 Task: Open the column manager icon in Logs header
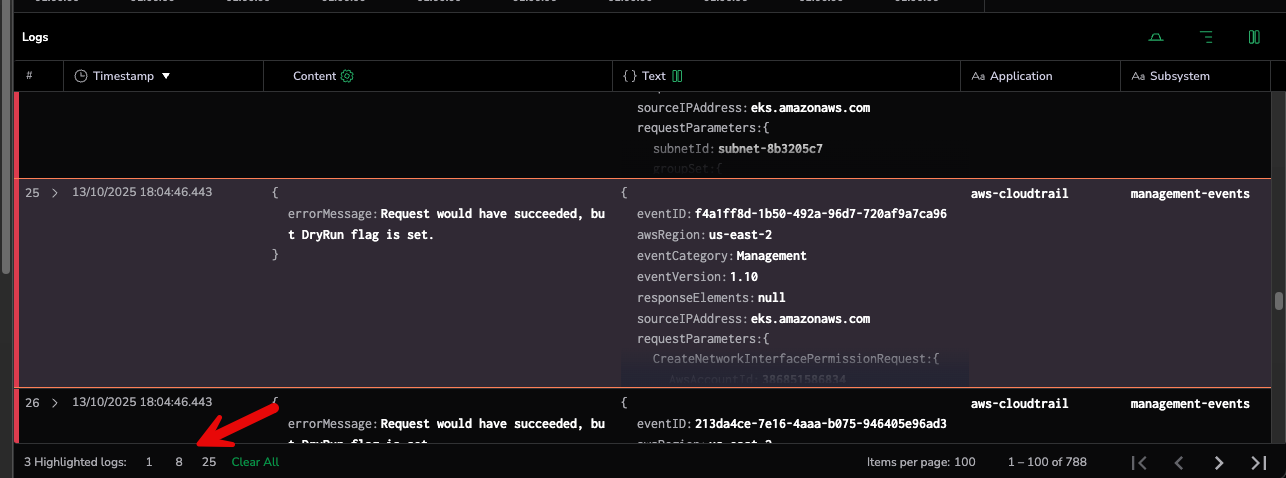(x=1254, y=38)
